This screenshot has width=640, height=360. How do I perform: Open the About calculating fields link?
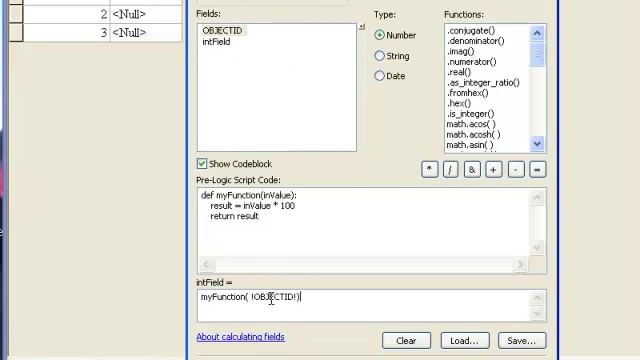click(240, 337)
